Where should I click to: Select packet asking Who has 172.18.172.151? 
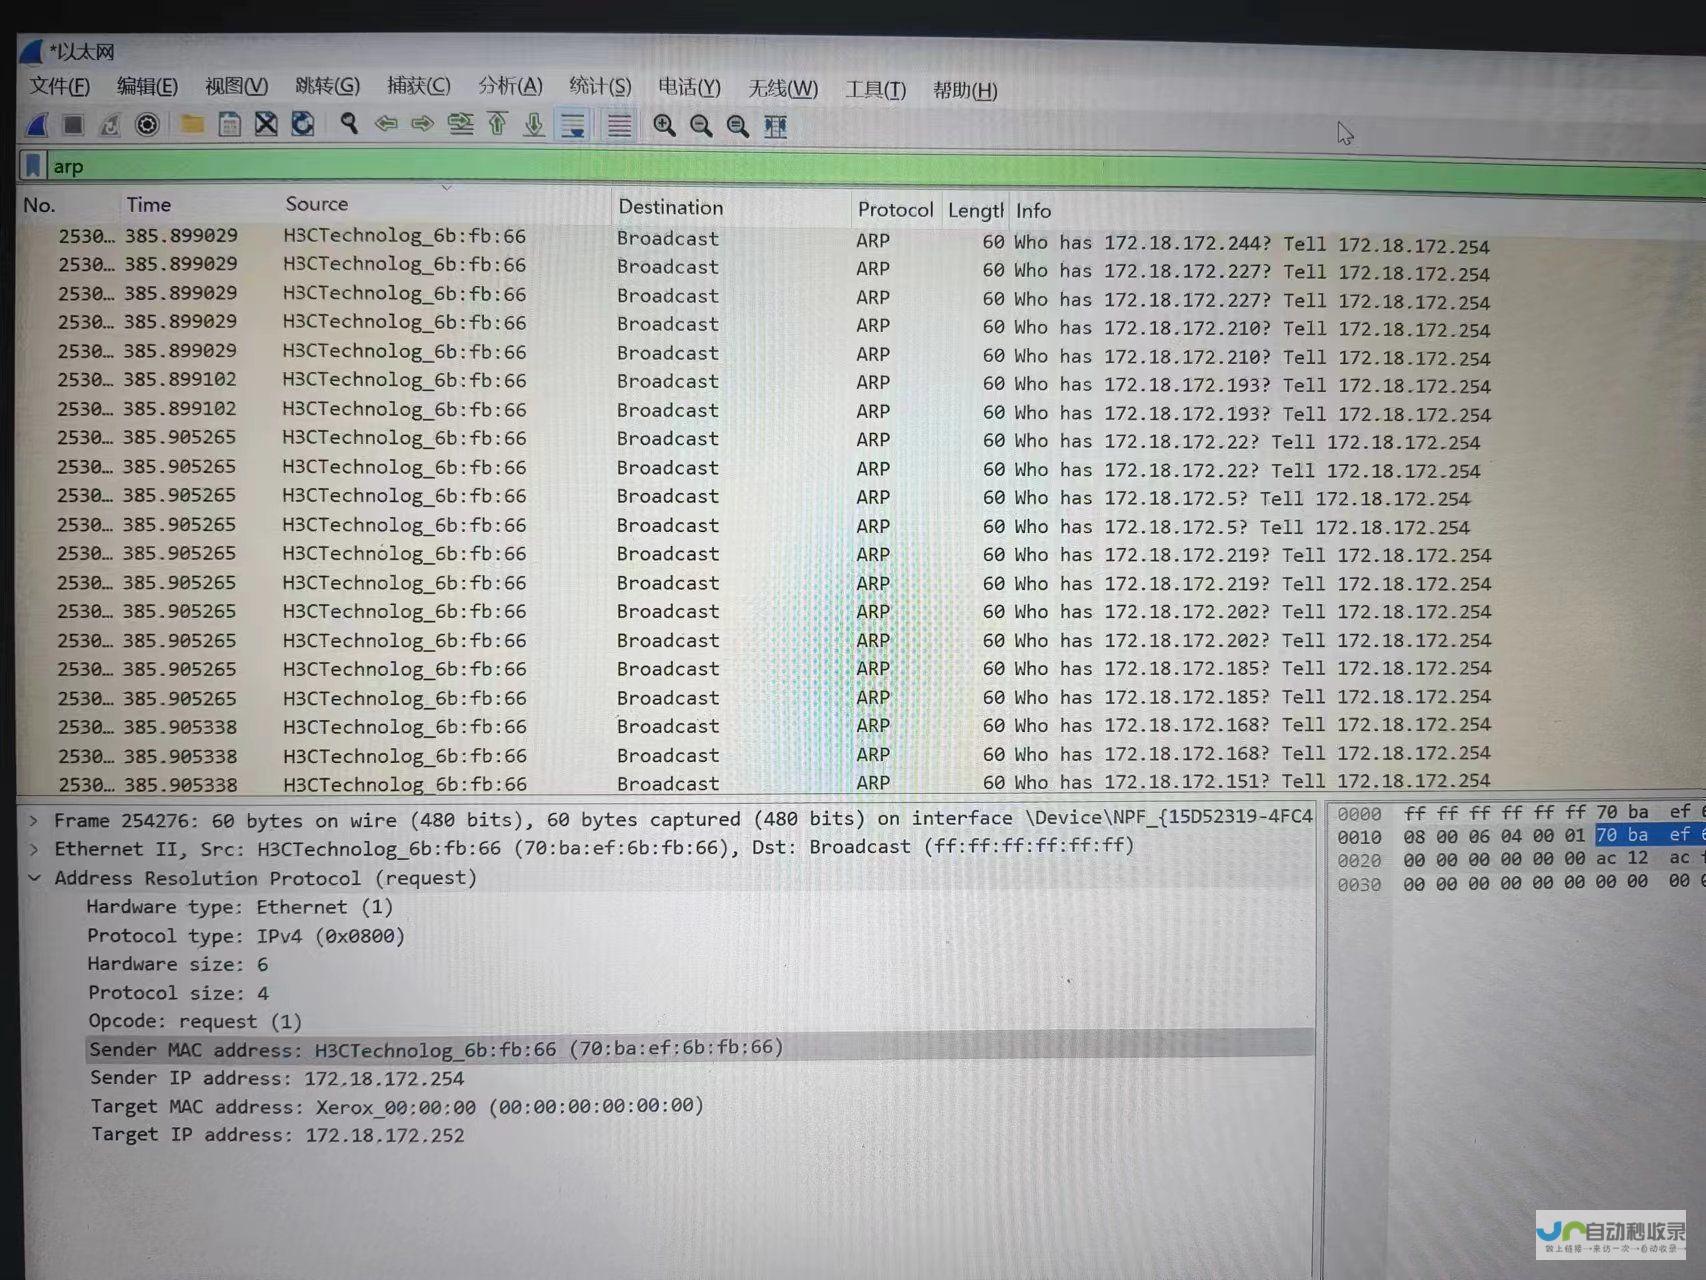point(860,783)
